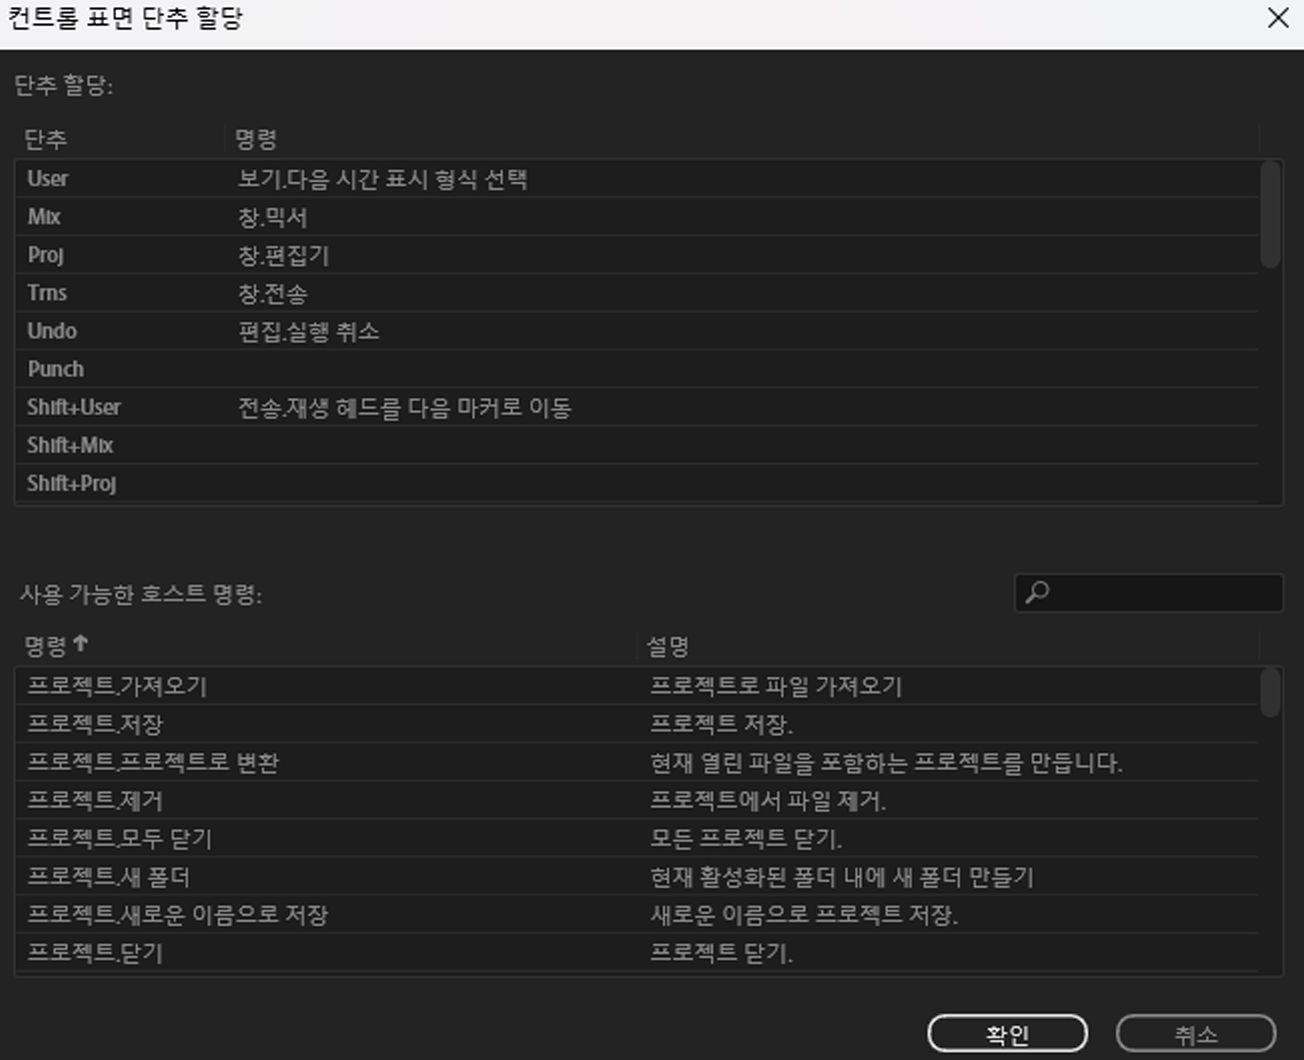Sort by the 명령 column header with arrow
Screen dimensions: 1304x1060
[56, 645]
